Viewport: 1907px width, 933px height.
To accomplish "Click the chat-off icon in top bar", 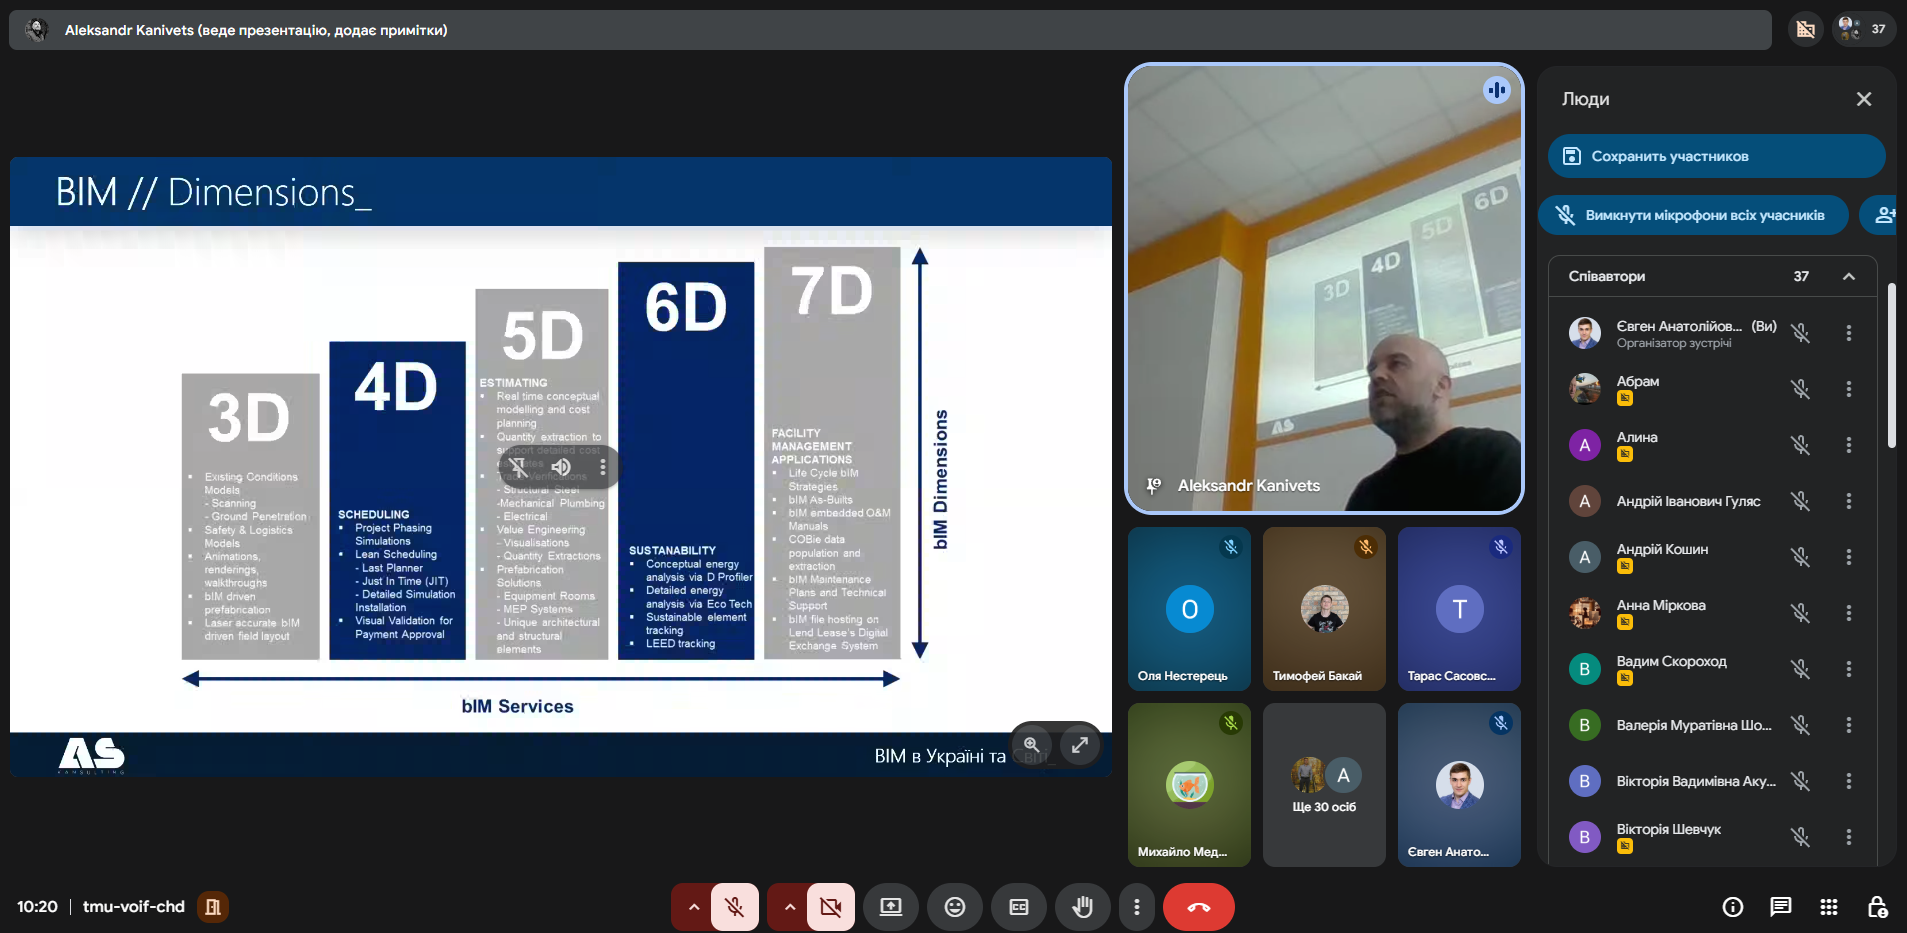I will pyautogui.click(x=1805, y=29).
